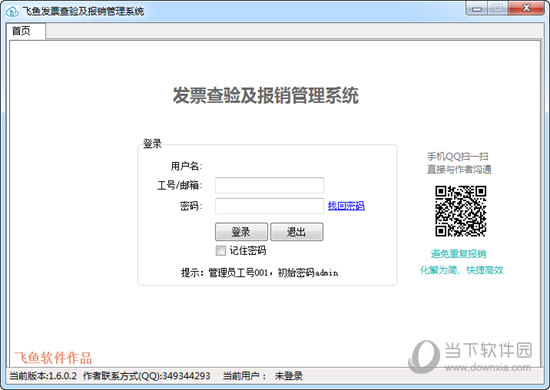Click the 发票查验及报销管理系统 heading
This screenshot has height=390, width=550.
click(266, 95)
